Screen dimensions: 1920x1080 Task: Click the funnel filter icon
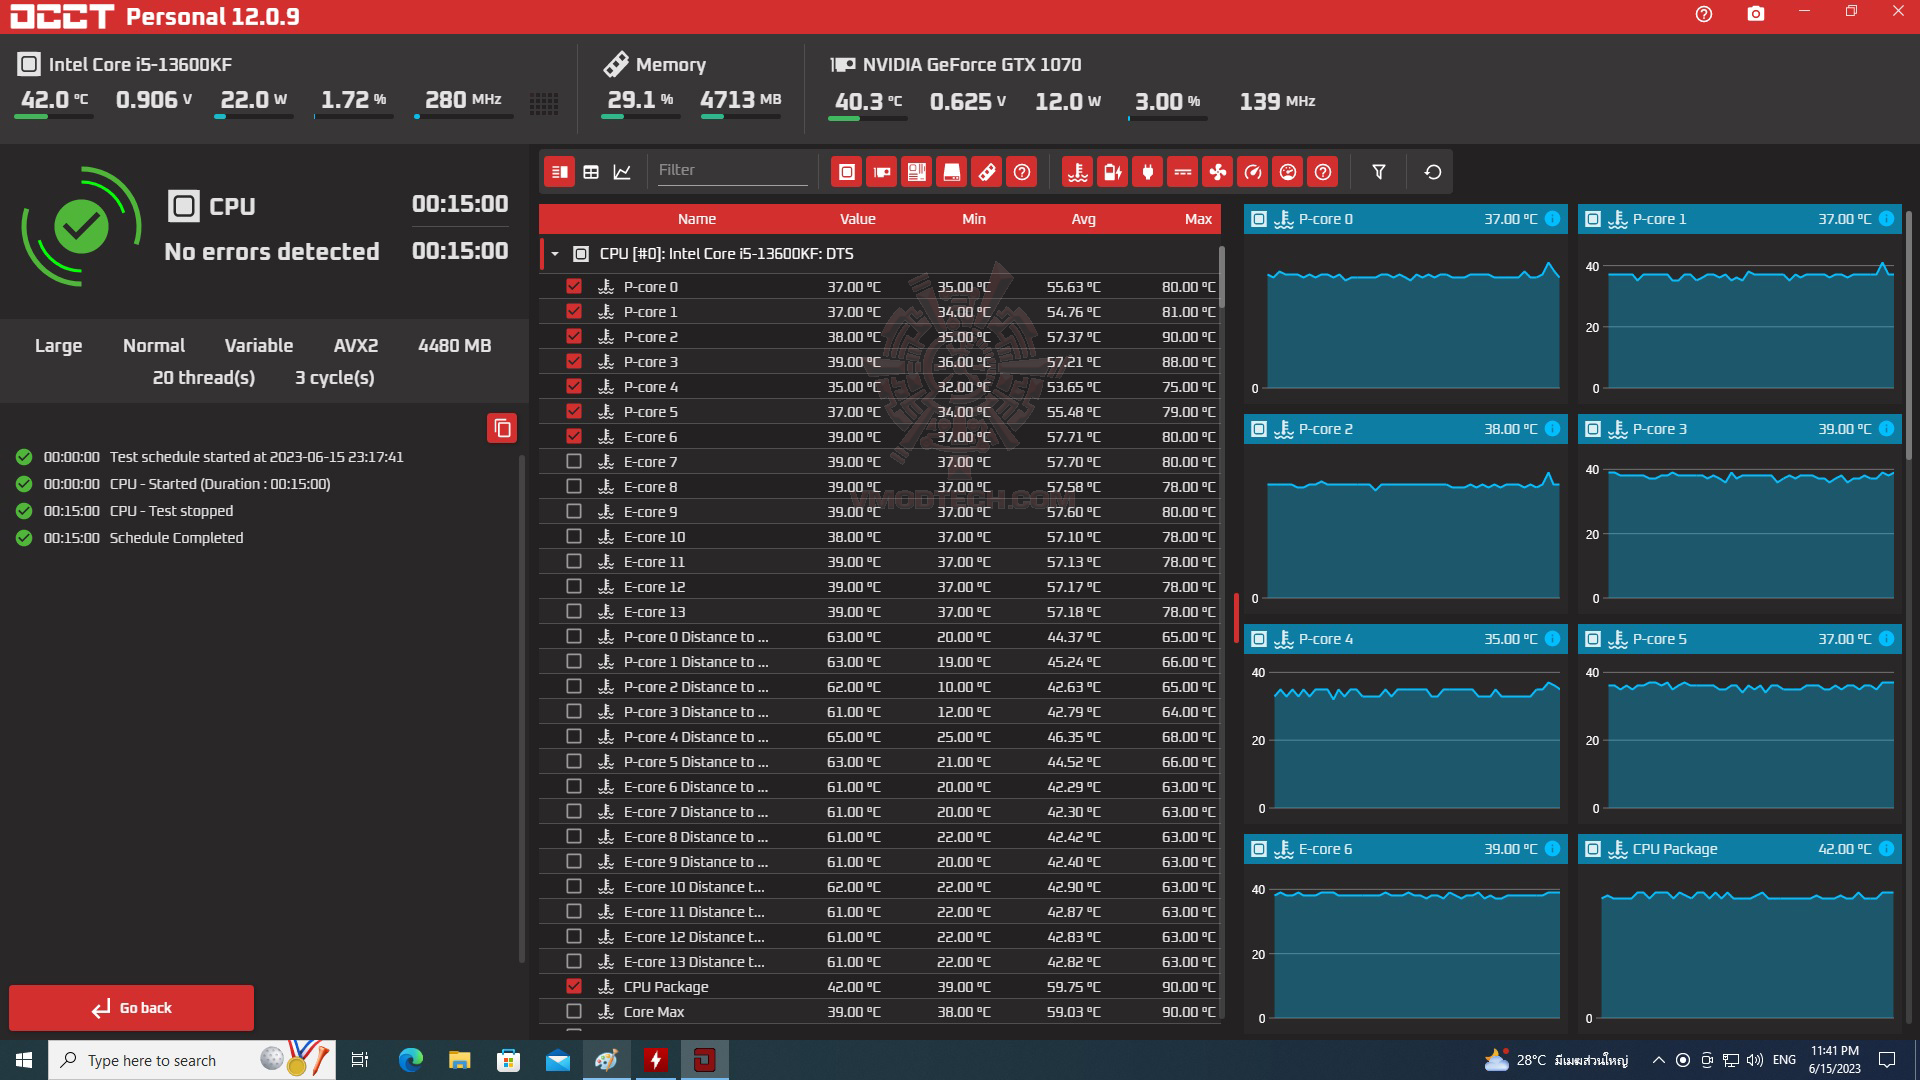(1378, 172)
